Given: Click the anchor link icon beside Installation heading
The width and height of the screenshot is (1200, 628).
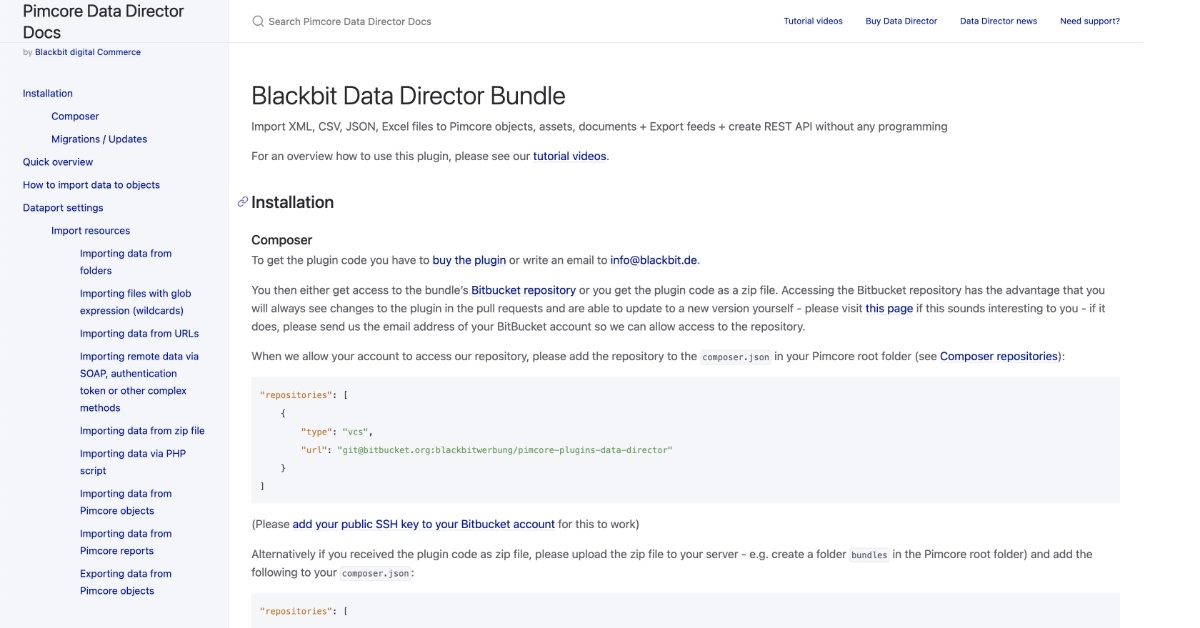Looking at the screenshot, I should pyautogui.click(x=240, y=203).
